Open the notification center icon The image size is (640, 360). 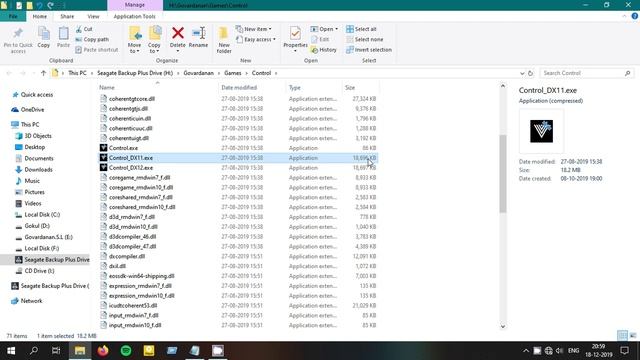pyautogui.click(x=624, y=351)
